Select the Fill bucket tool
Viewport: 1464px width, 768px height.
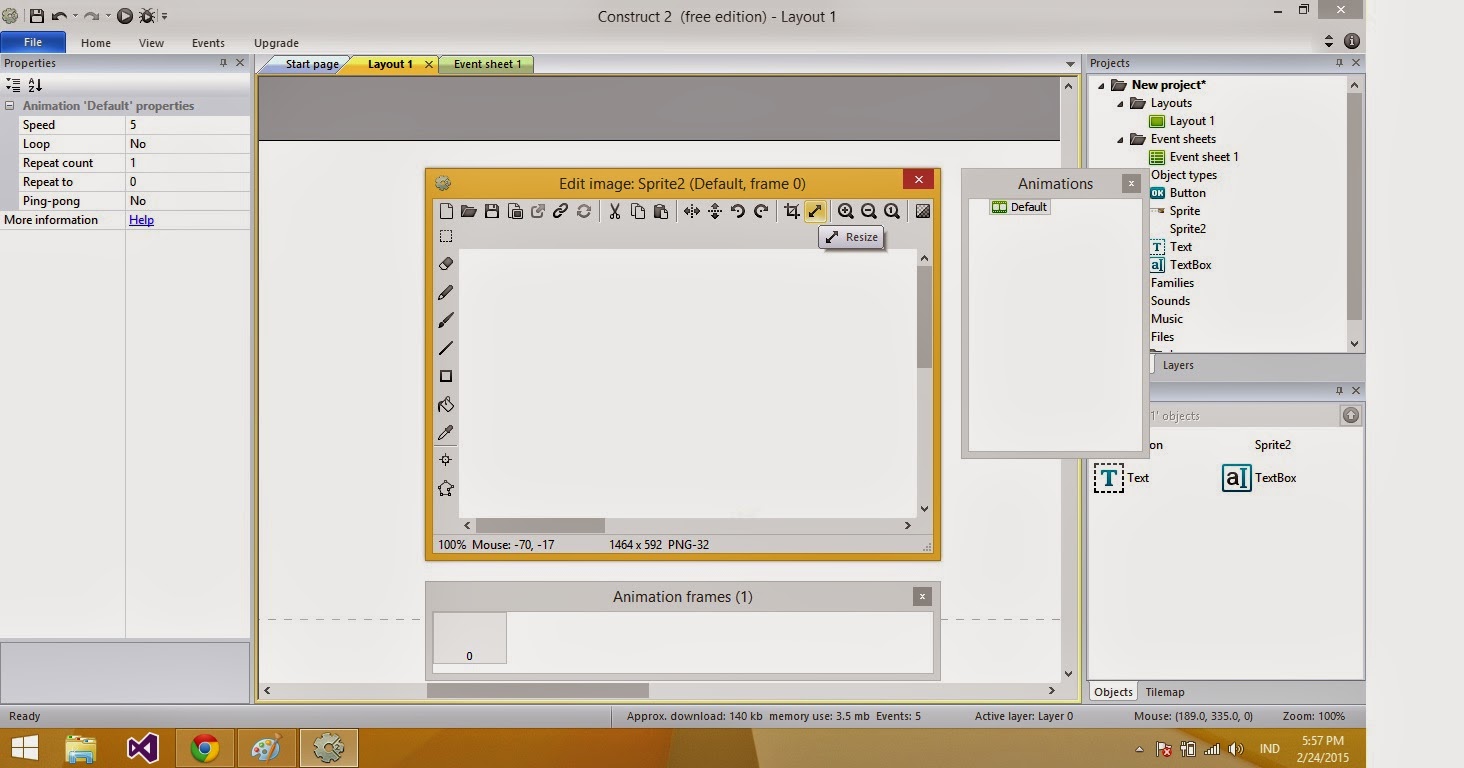tap(446, 404)
